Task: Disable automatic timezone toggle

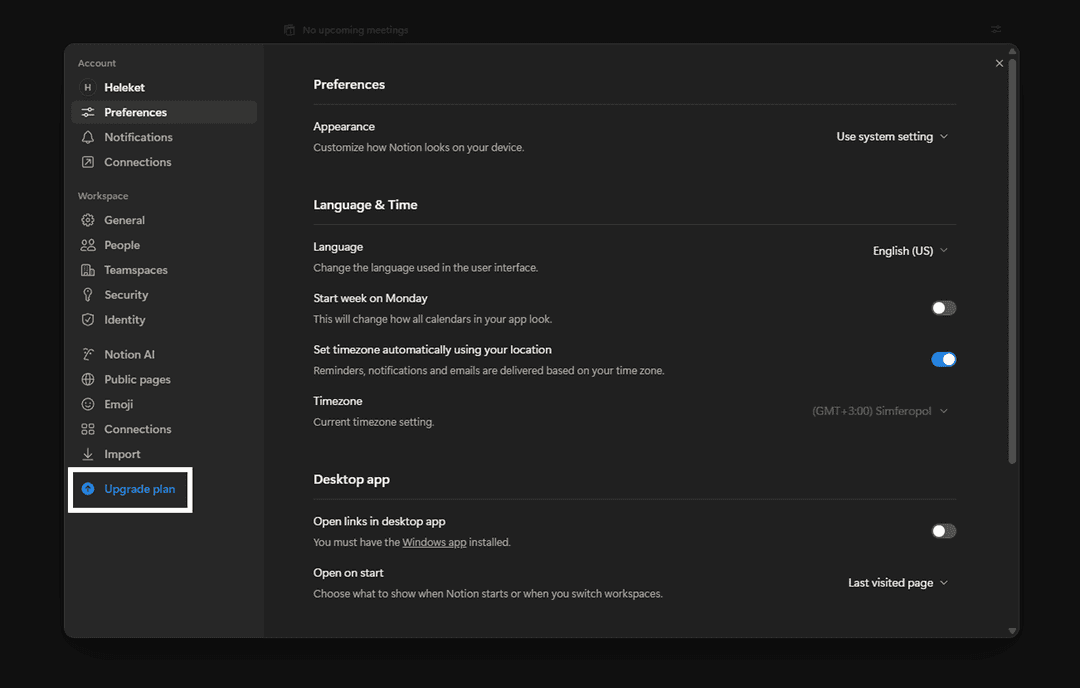Action: click(943, 359)
